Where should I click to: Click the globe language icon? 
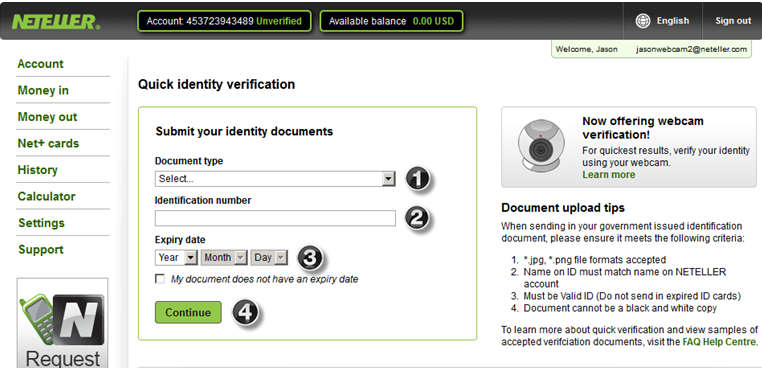pyautogui.click(x=643, y=21)
